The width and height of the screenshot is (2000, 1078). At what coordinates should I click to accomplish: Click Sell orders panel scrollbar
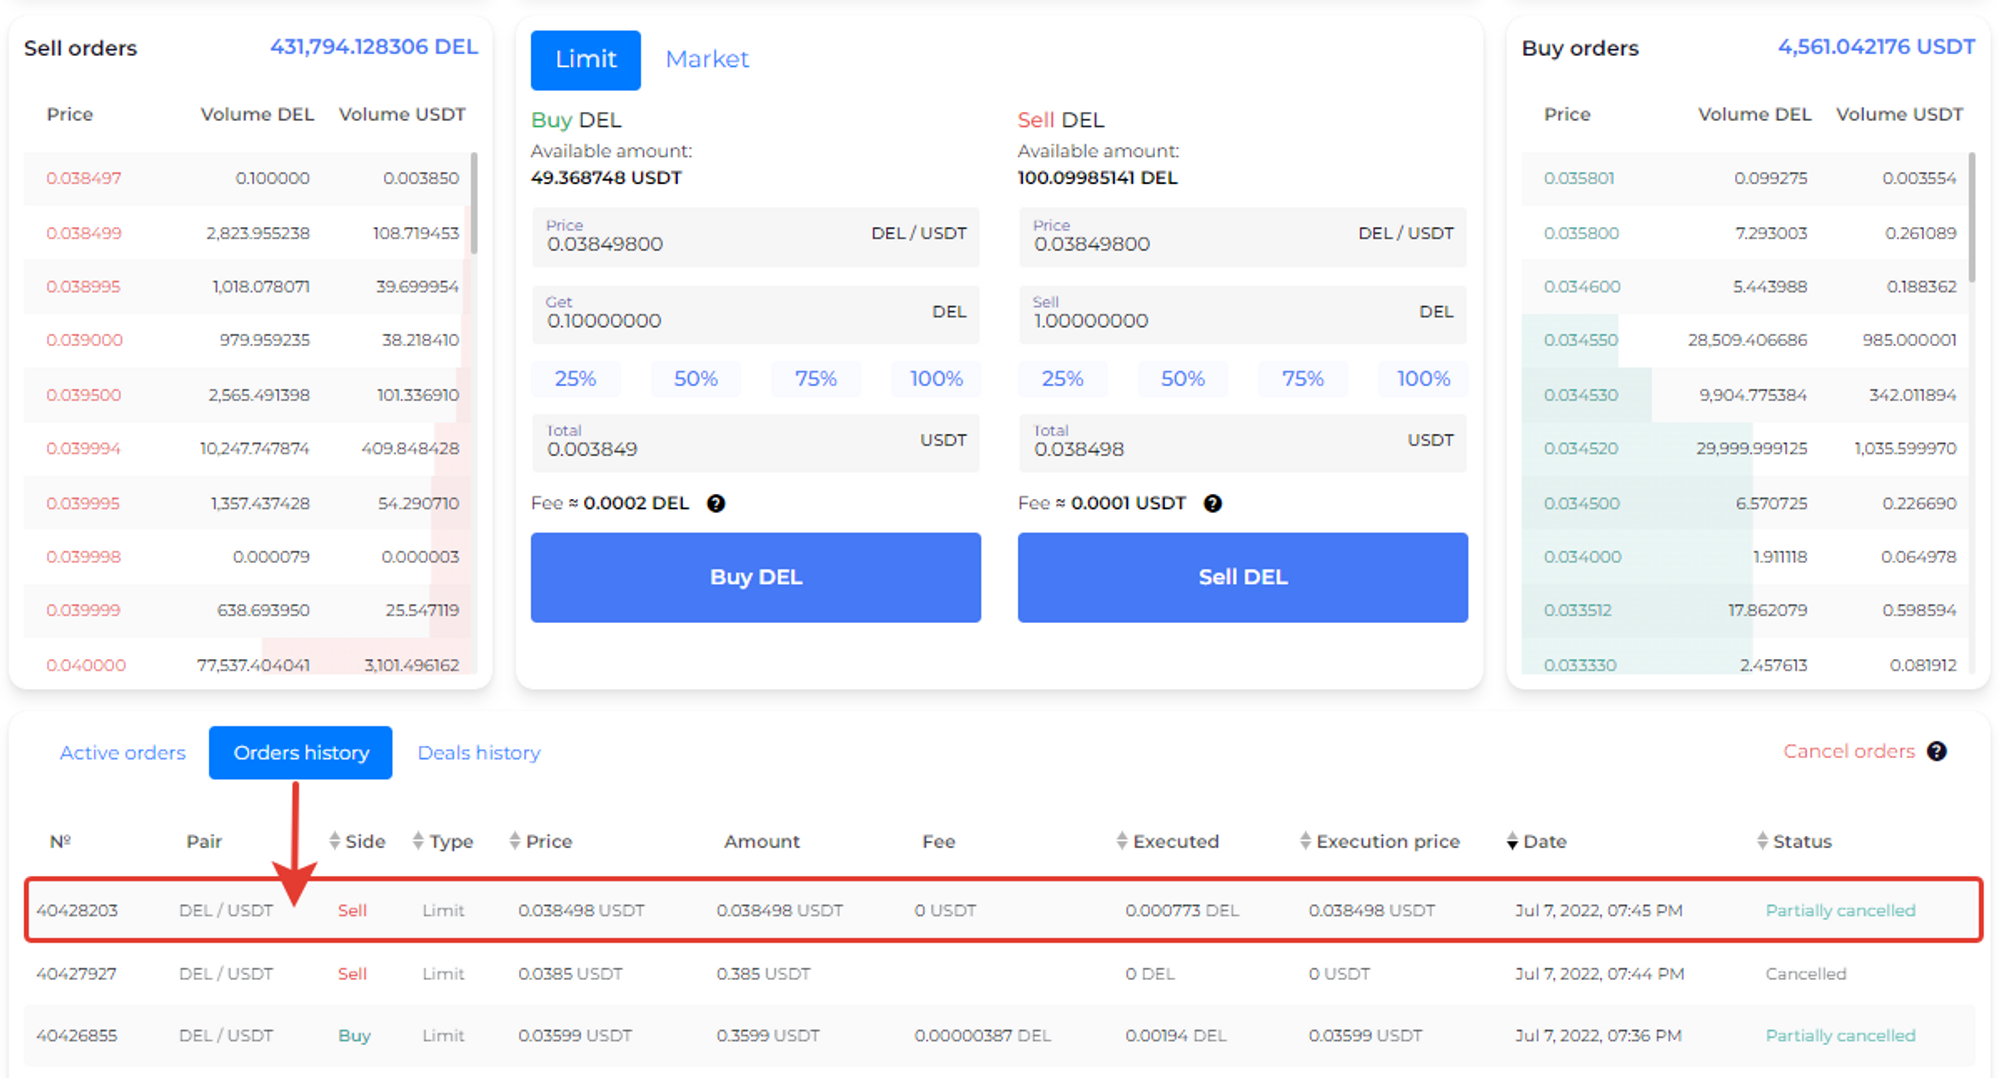pos(474,203)
